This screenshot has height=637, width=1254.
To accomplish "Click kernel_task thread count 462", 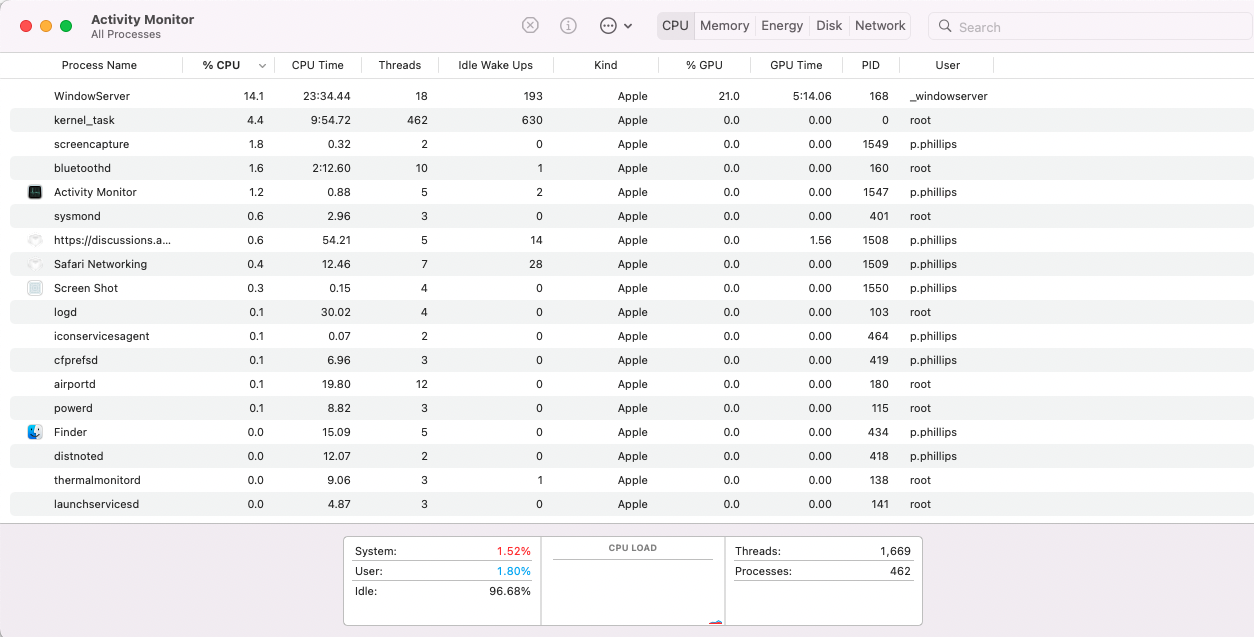I will pos(417,120).
